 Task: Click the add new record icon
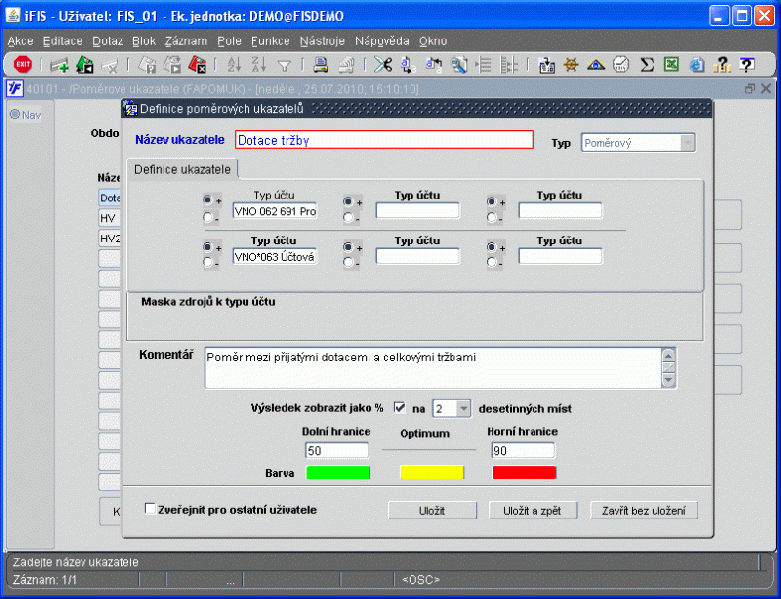59,65
